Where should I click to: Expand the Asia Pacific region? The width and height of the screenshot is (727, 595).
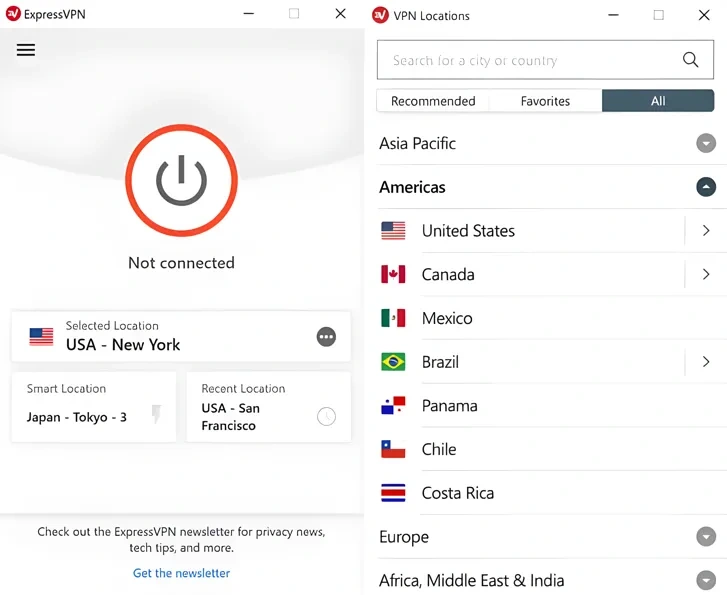click(706, 143)
